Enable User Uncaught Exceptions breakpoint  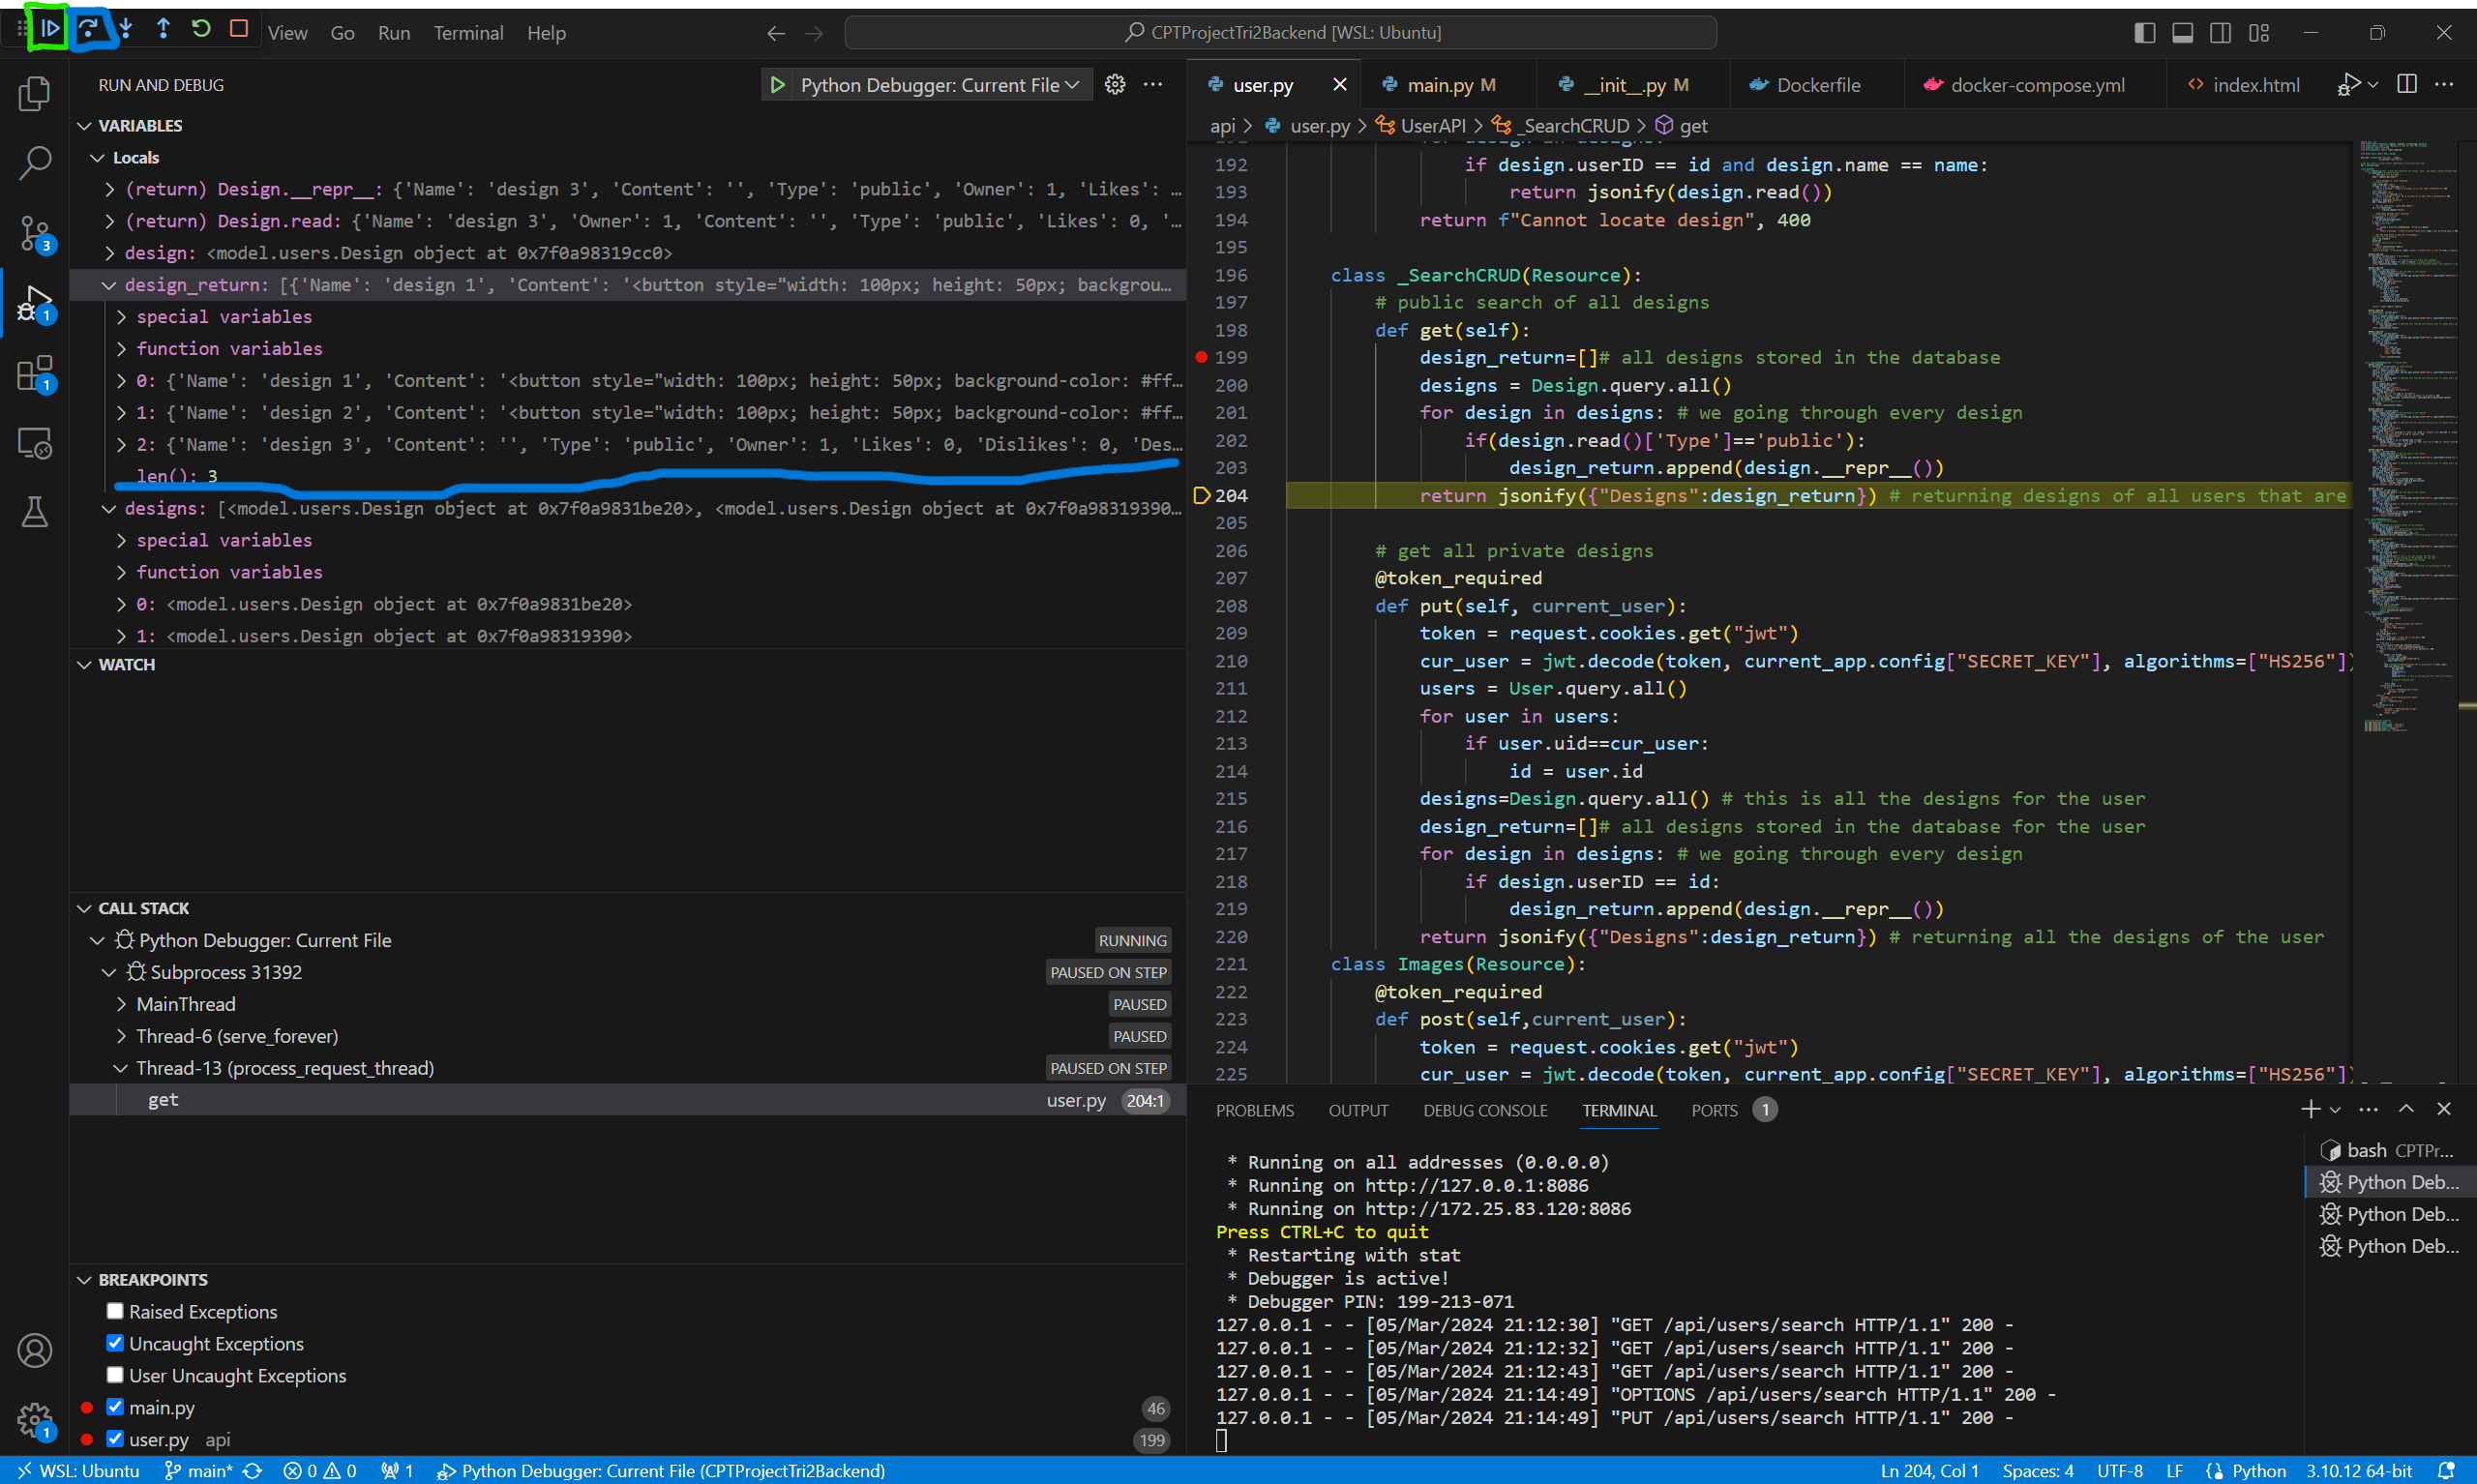tap(115, 1375)
